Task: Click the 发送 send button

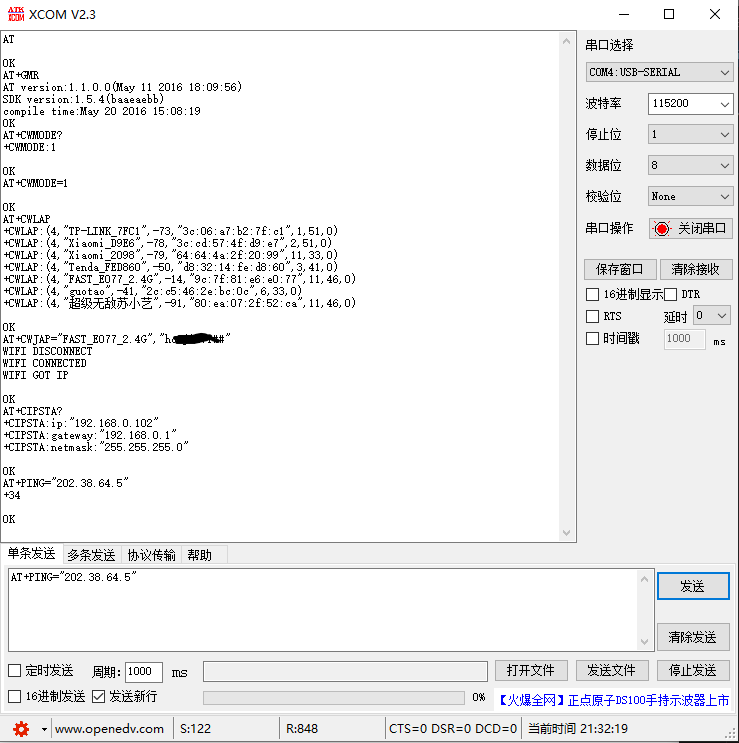Action: 693,587
